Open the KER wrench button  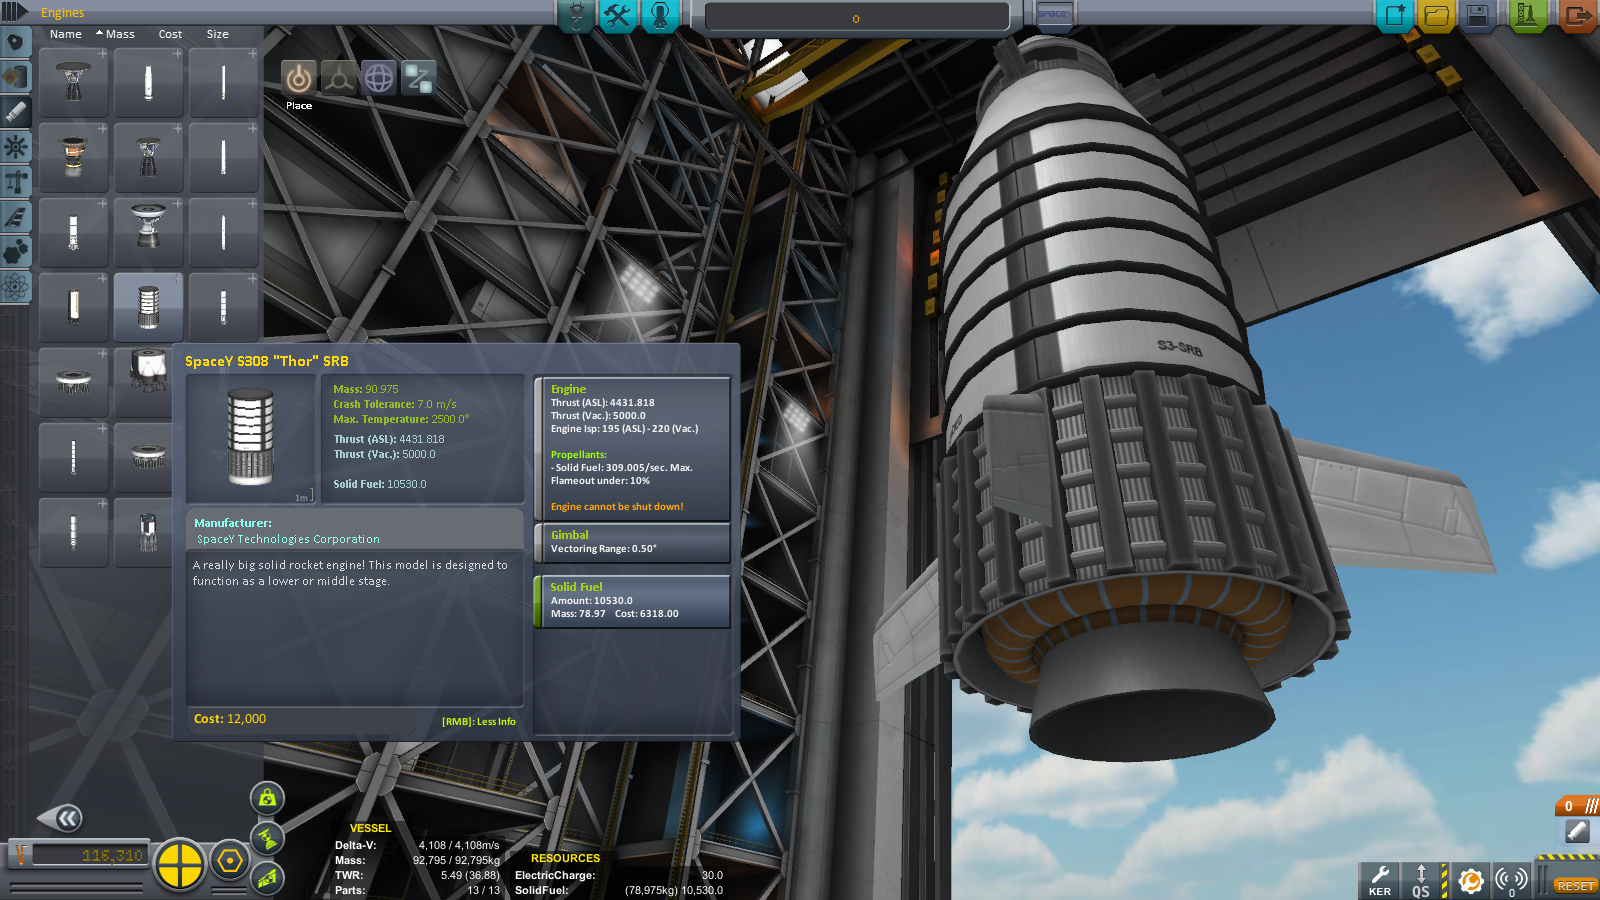tap(1380, 881)
